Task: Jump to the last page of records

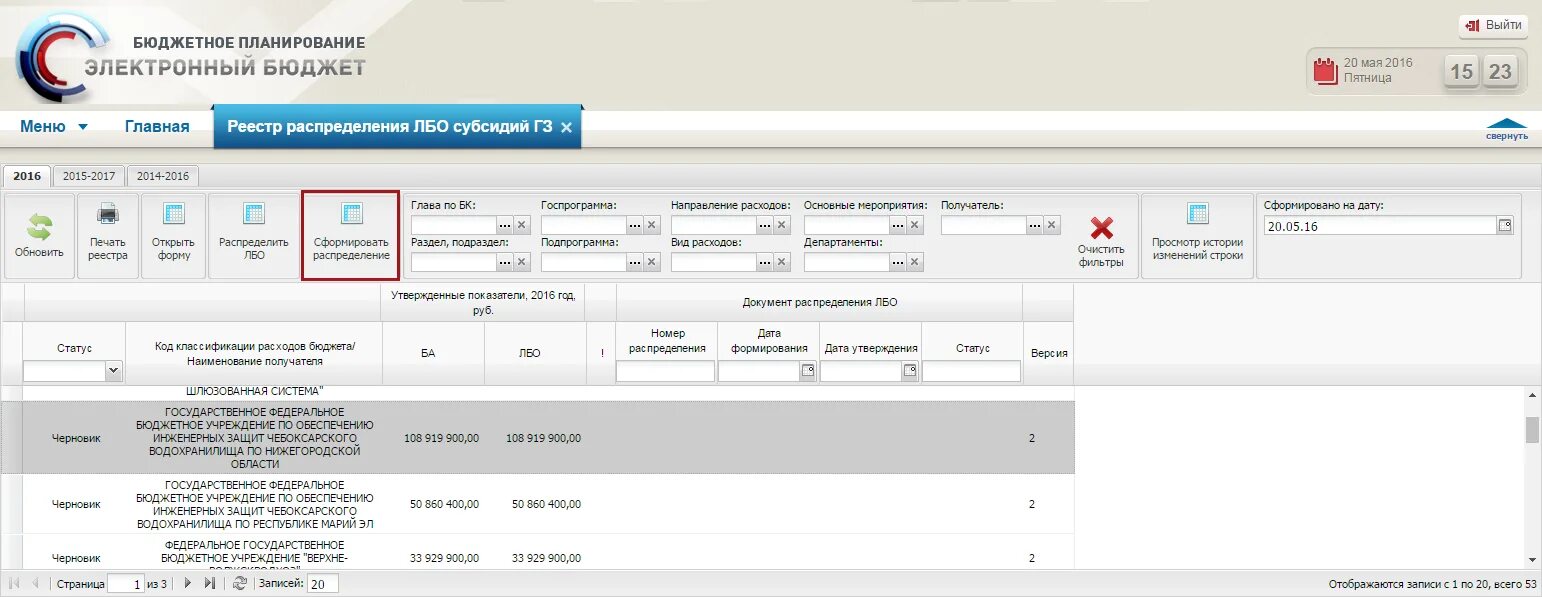Action: pos(209,583)
